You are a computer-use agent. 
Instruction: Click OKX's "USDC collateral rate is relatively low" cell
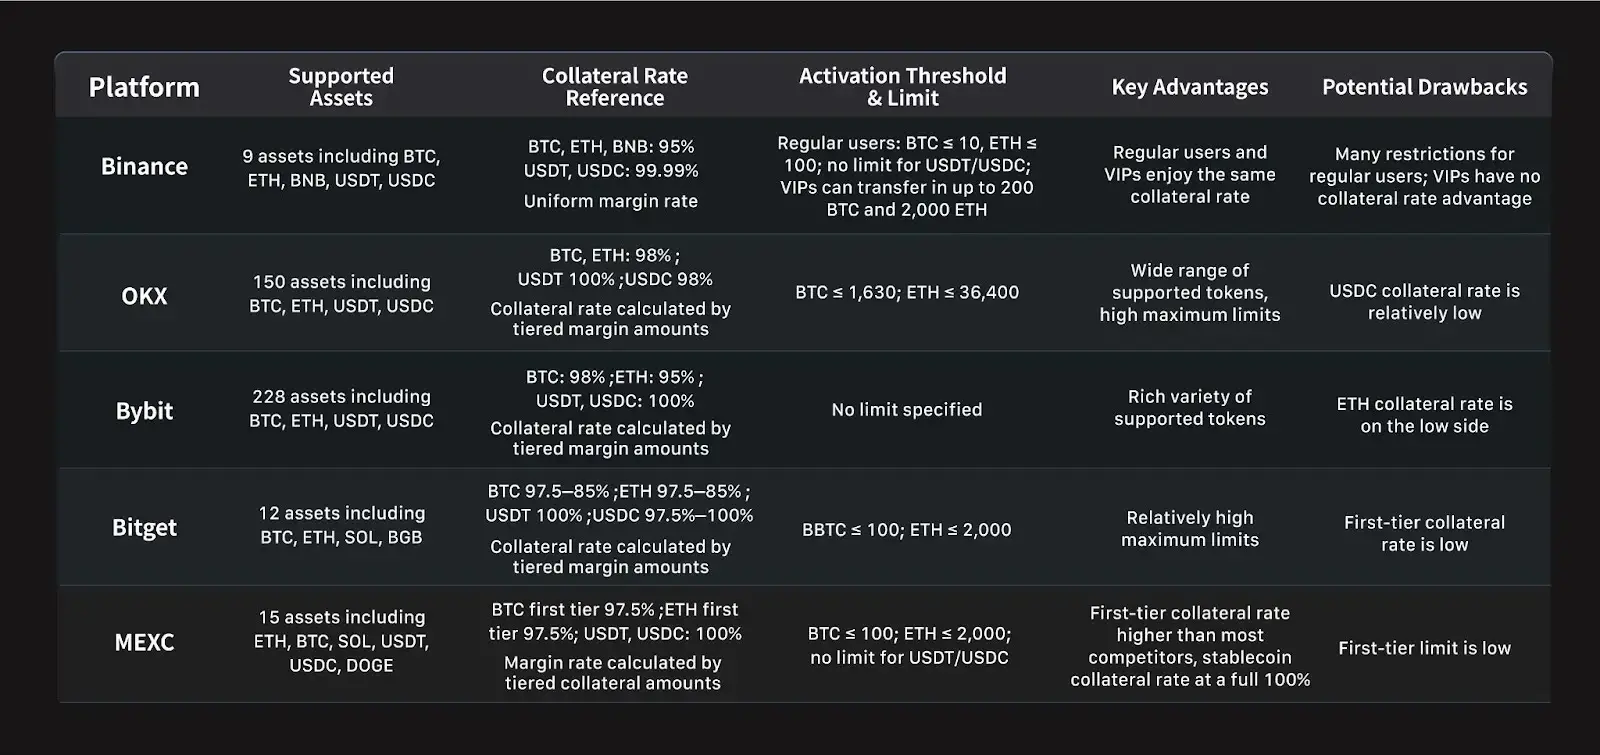pos(1424,302)
